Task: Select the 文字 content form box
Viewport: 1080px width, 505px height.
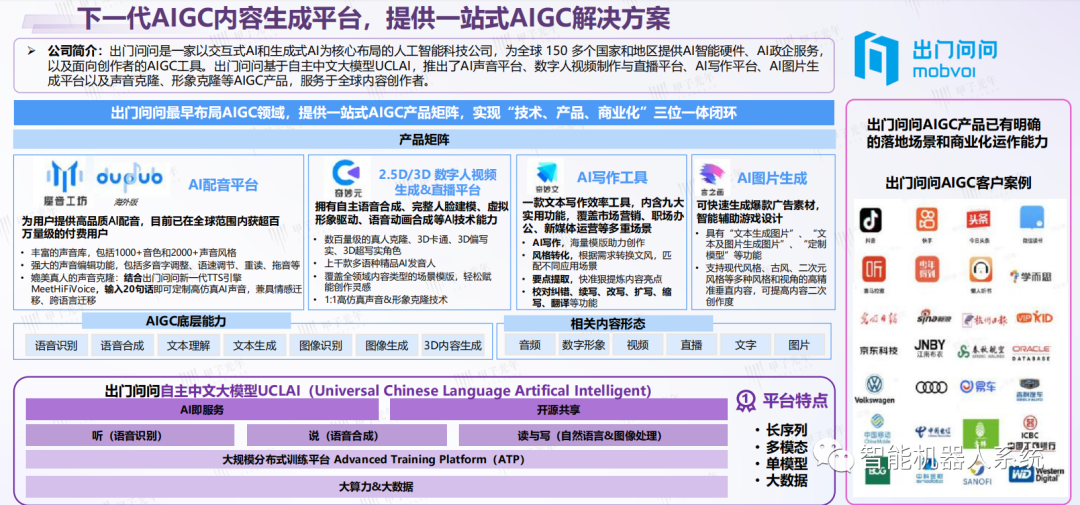Action: (745, 344)
